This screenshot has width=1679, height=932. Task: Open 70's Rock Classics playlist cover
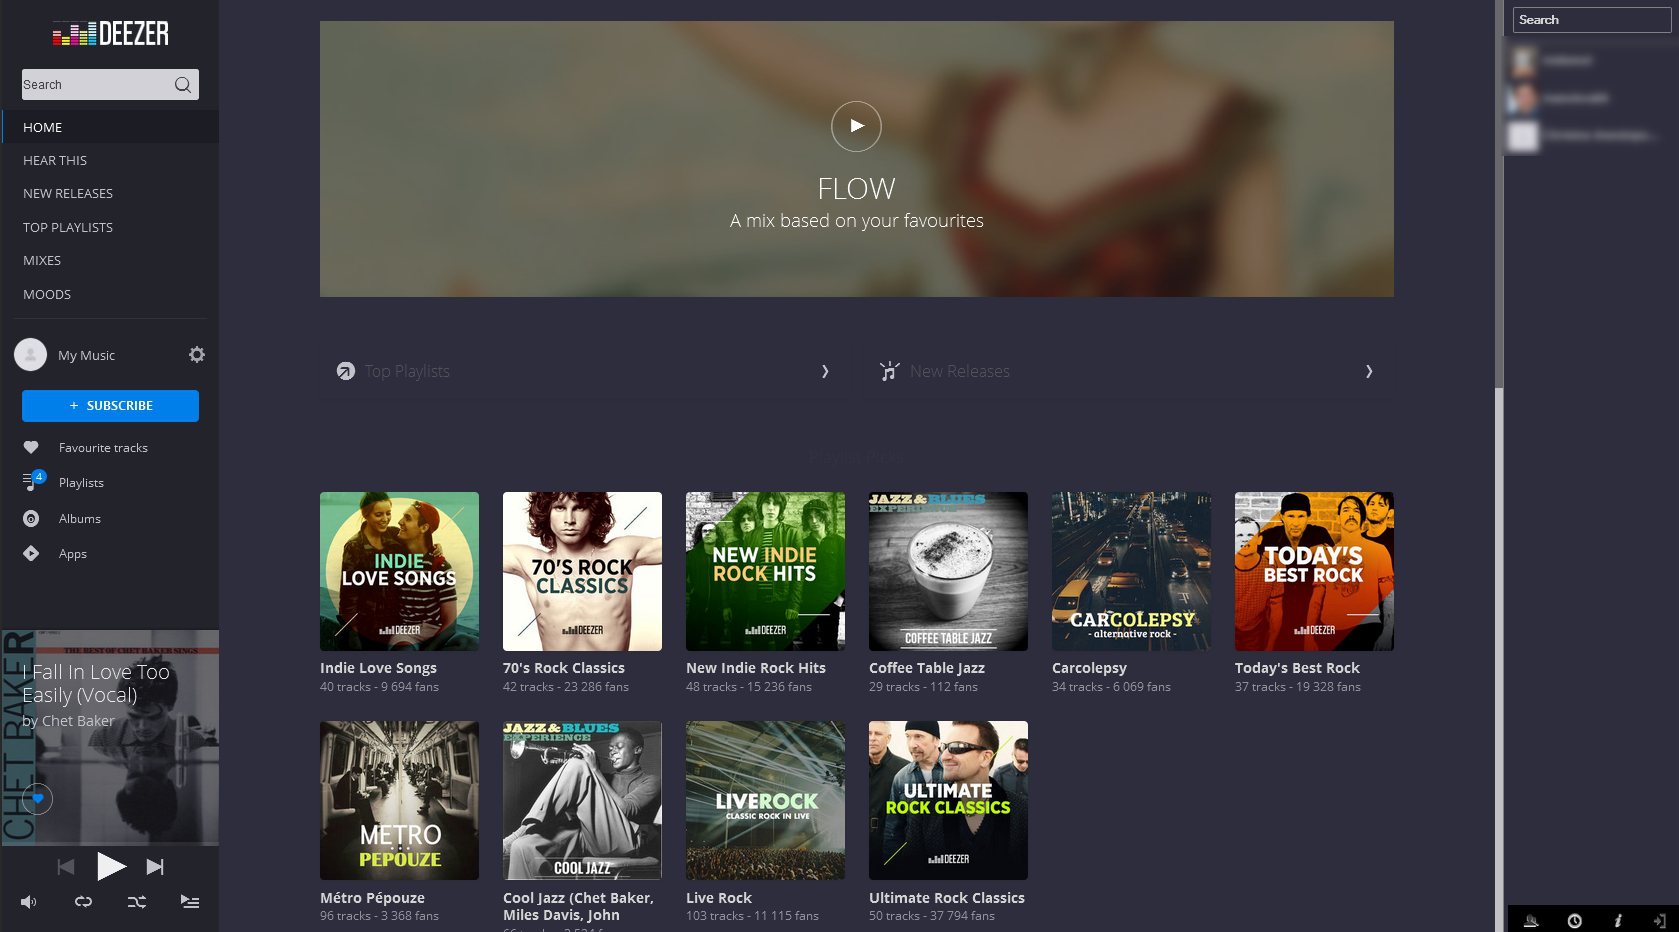coord(582,571)
